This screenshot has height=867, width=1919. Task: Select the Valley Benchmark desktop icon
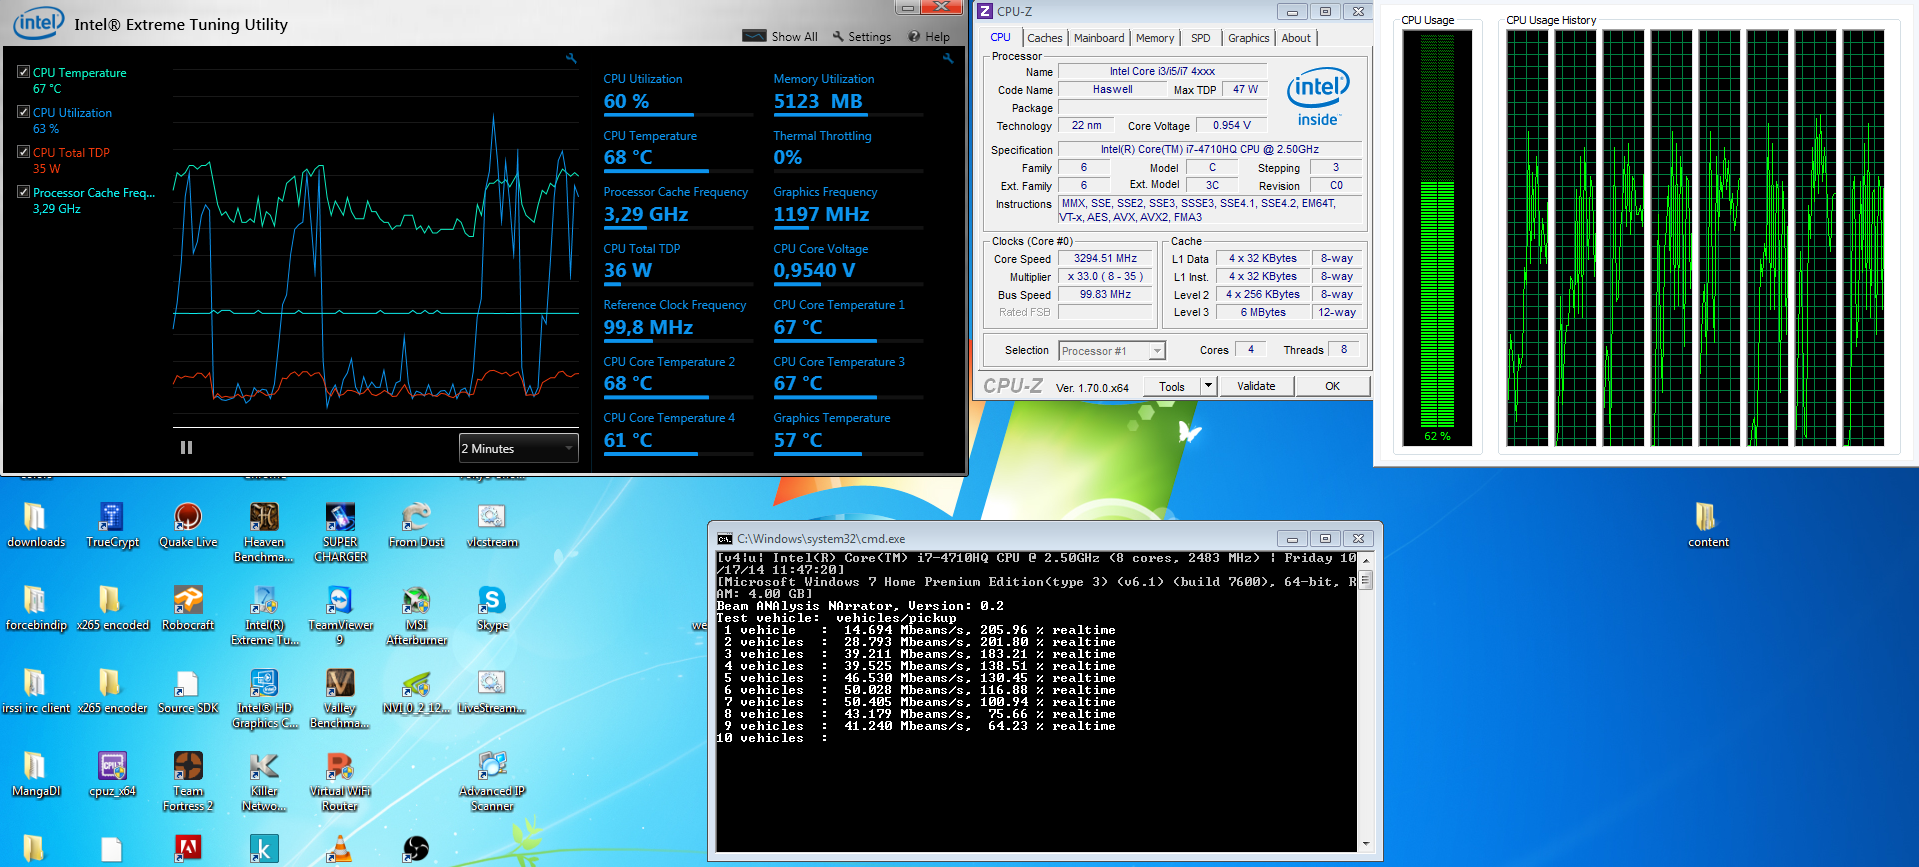[x=340, y=699]
